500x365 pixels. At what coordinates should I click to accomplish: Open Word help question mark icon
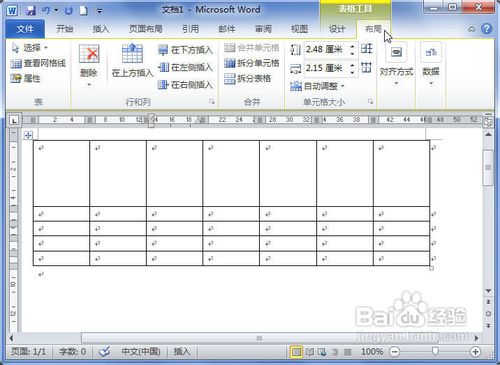(x=487, y=29)
